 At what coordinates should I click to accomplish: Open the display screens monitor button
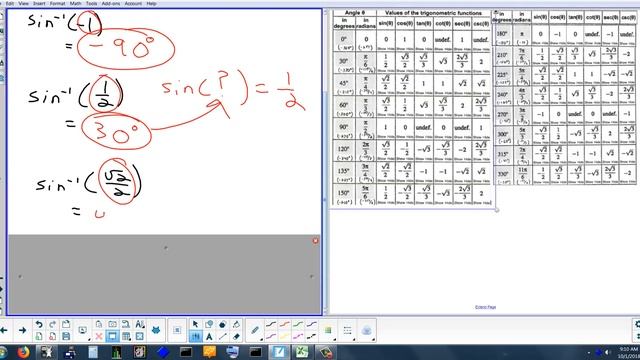pos(82,330)
